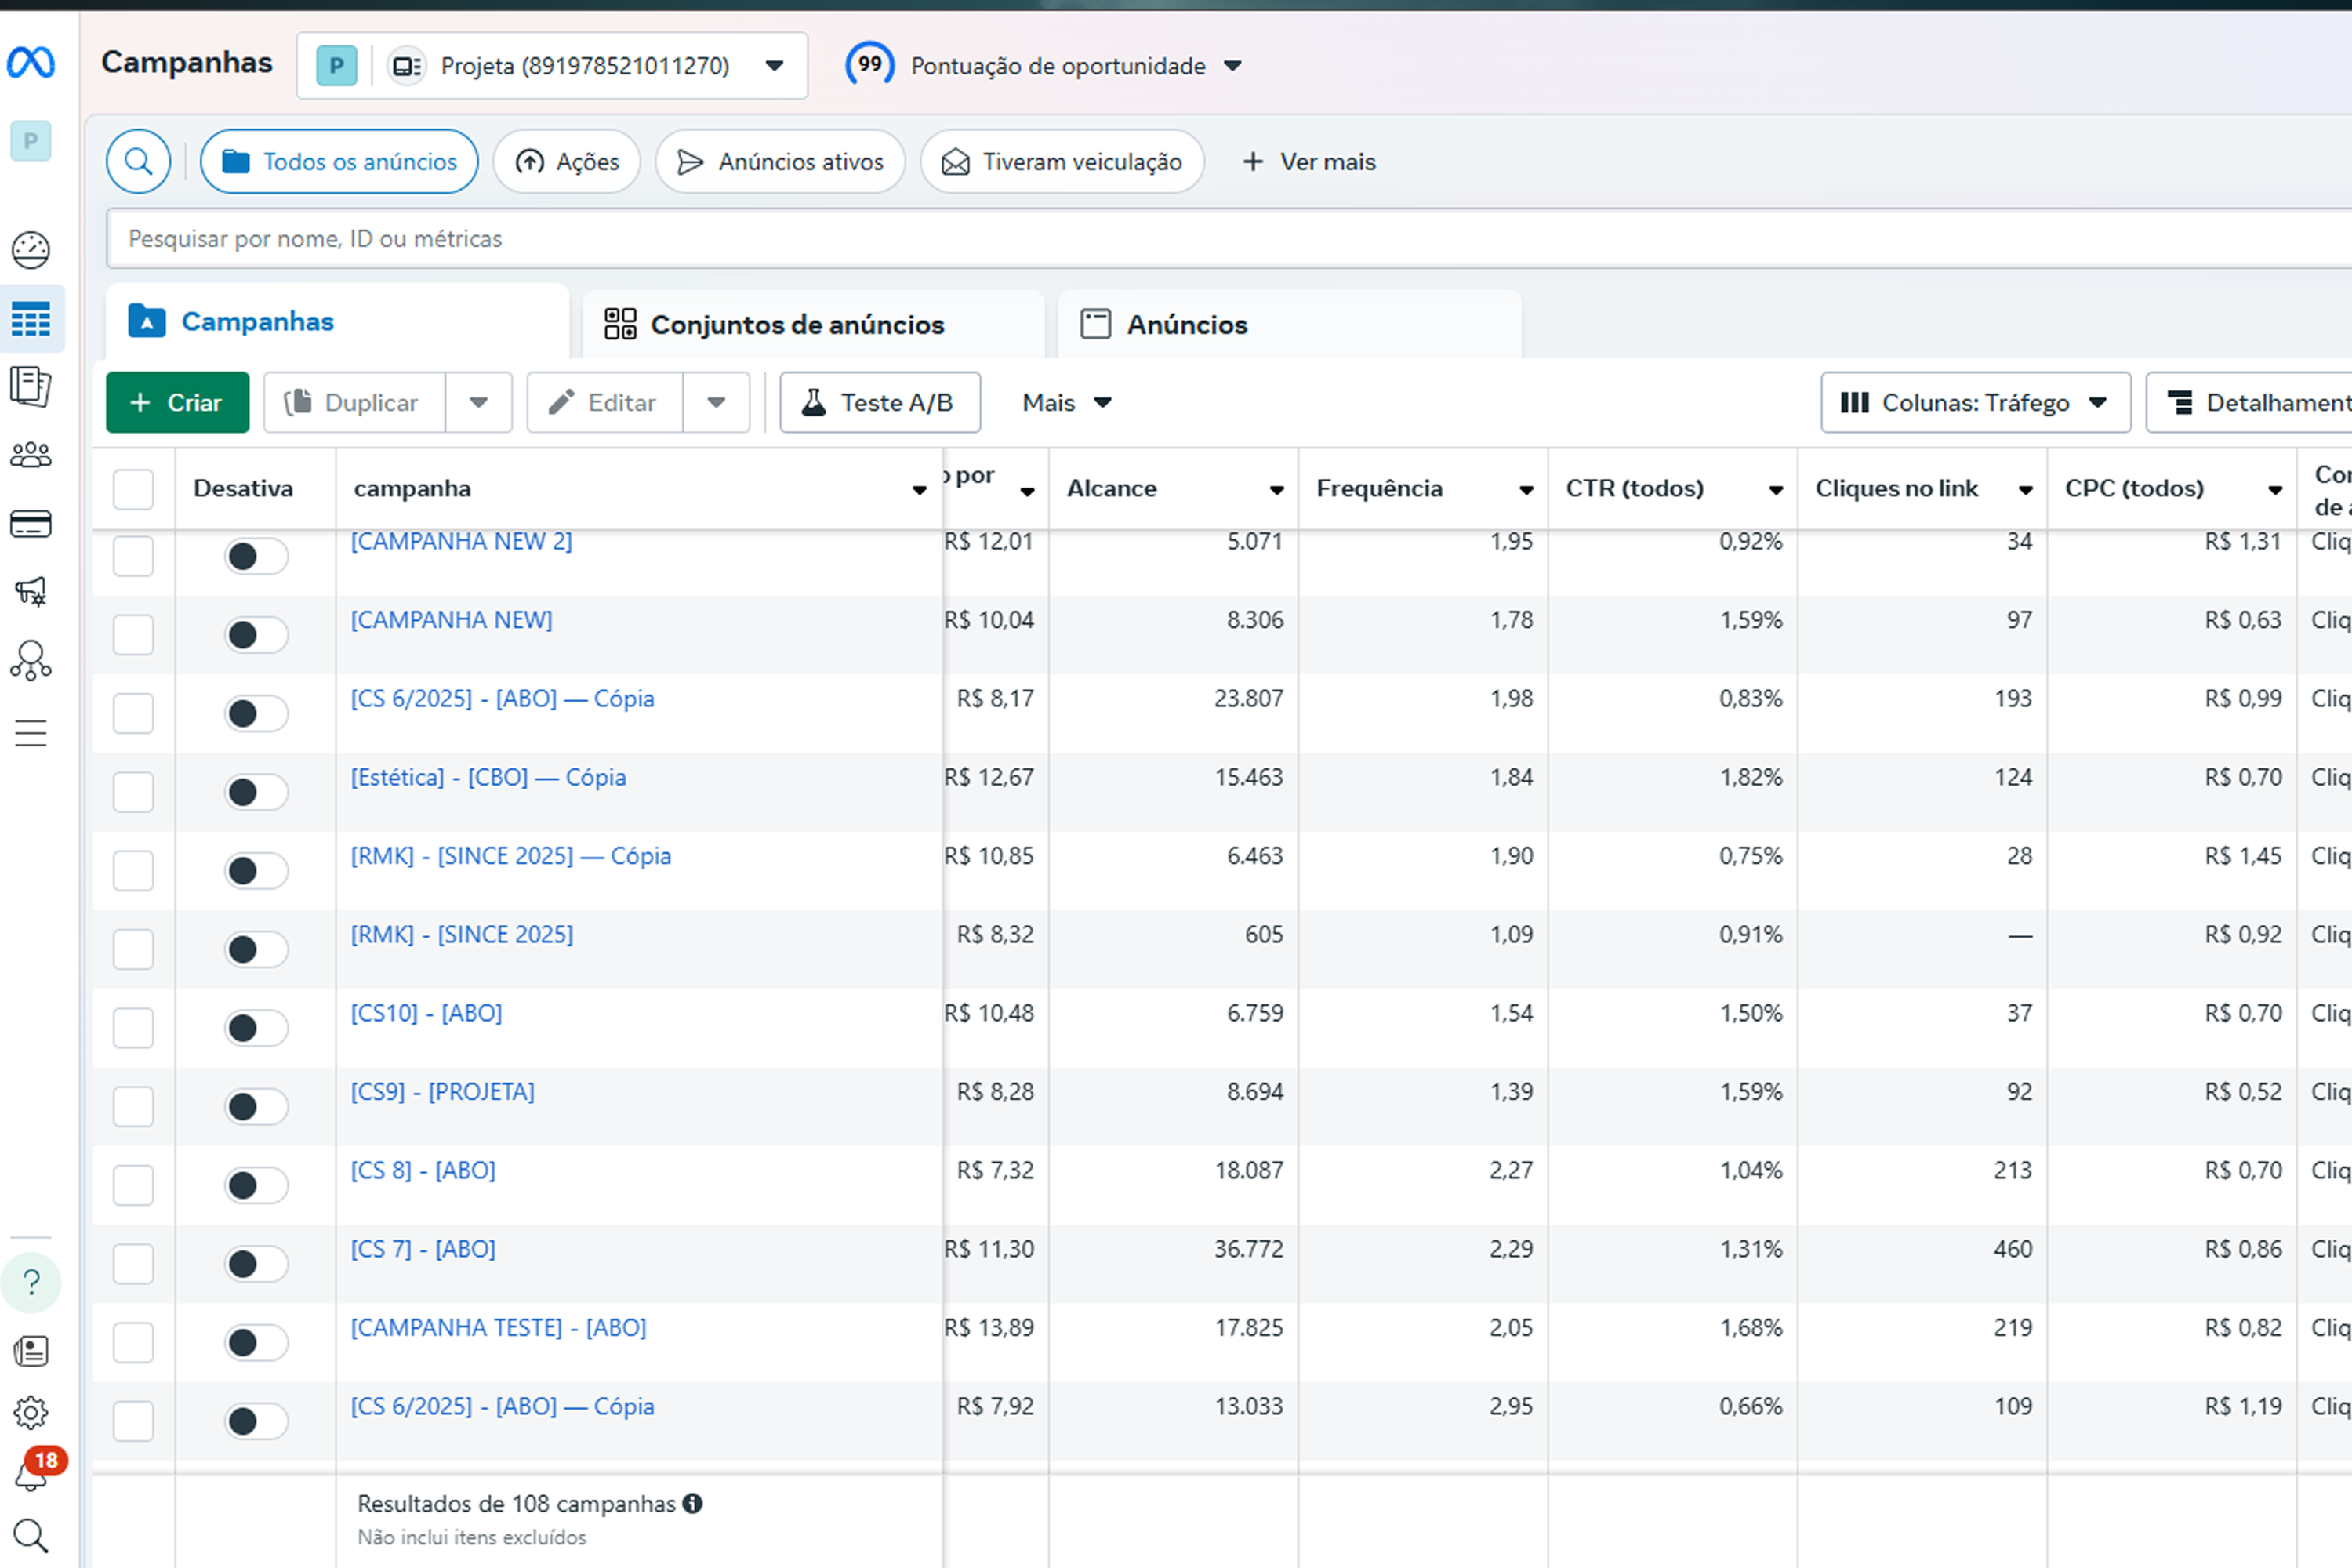Open the Duplicar dropdown arrow
2352x1568 pixels.
click(479, 402)
